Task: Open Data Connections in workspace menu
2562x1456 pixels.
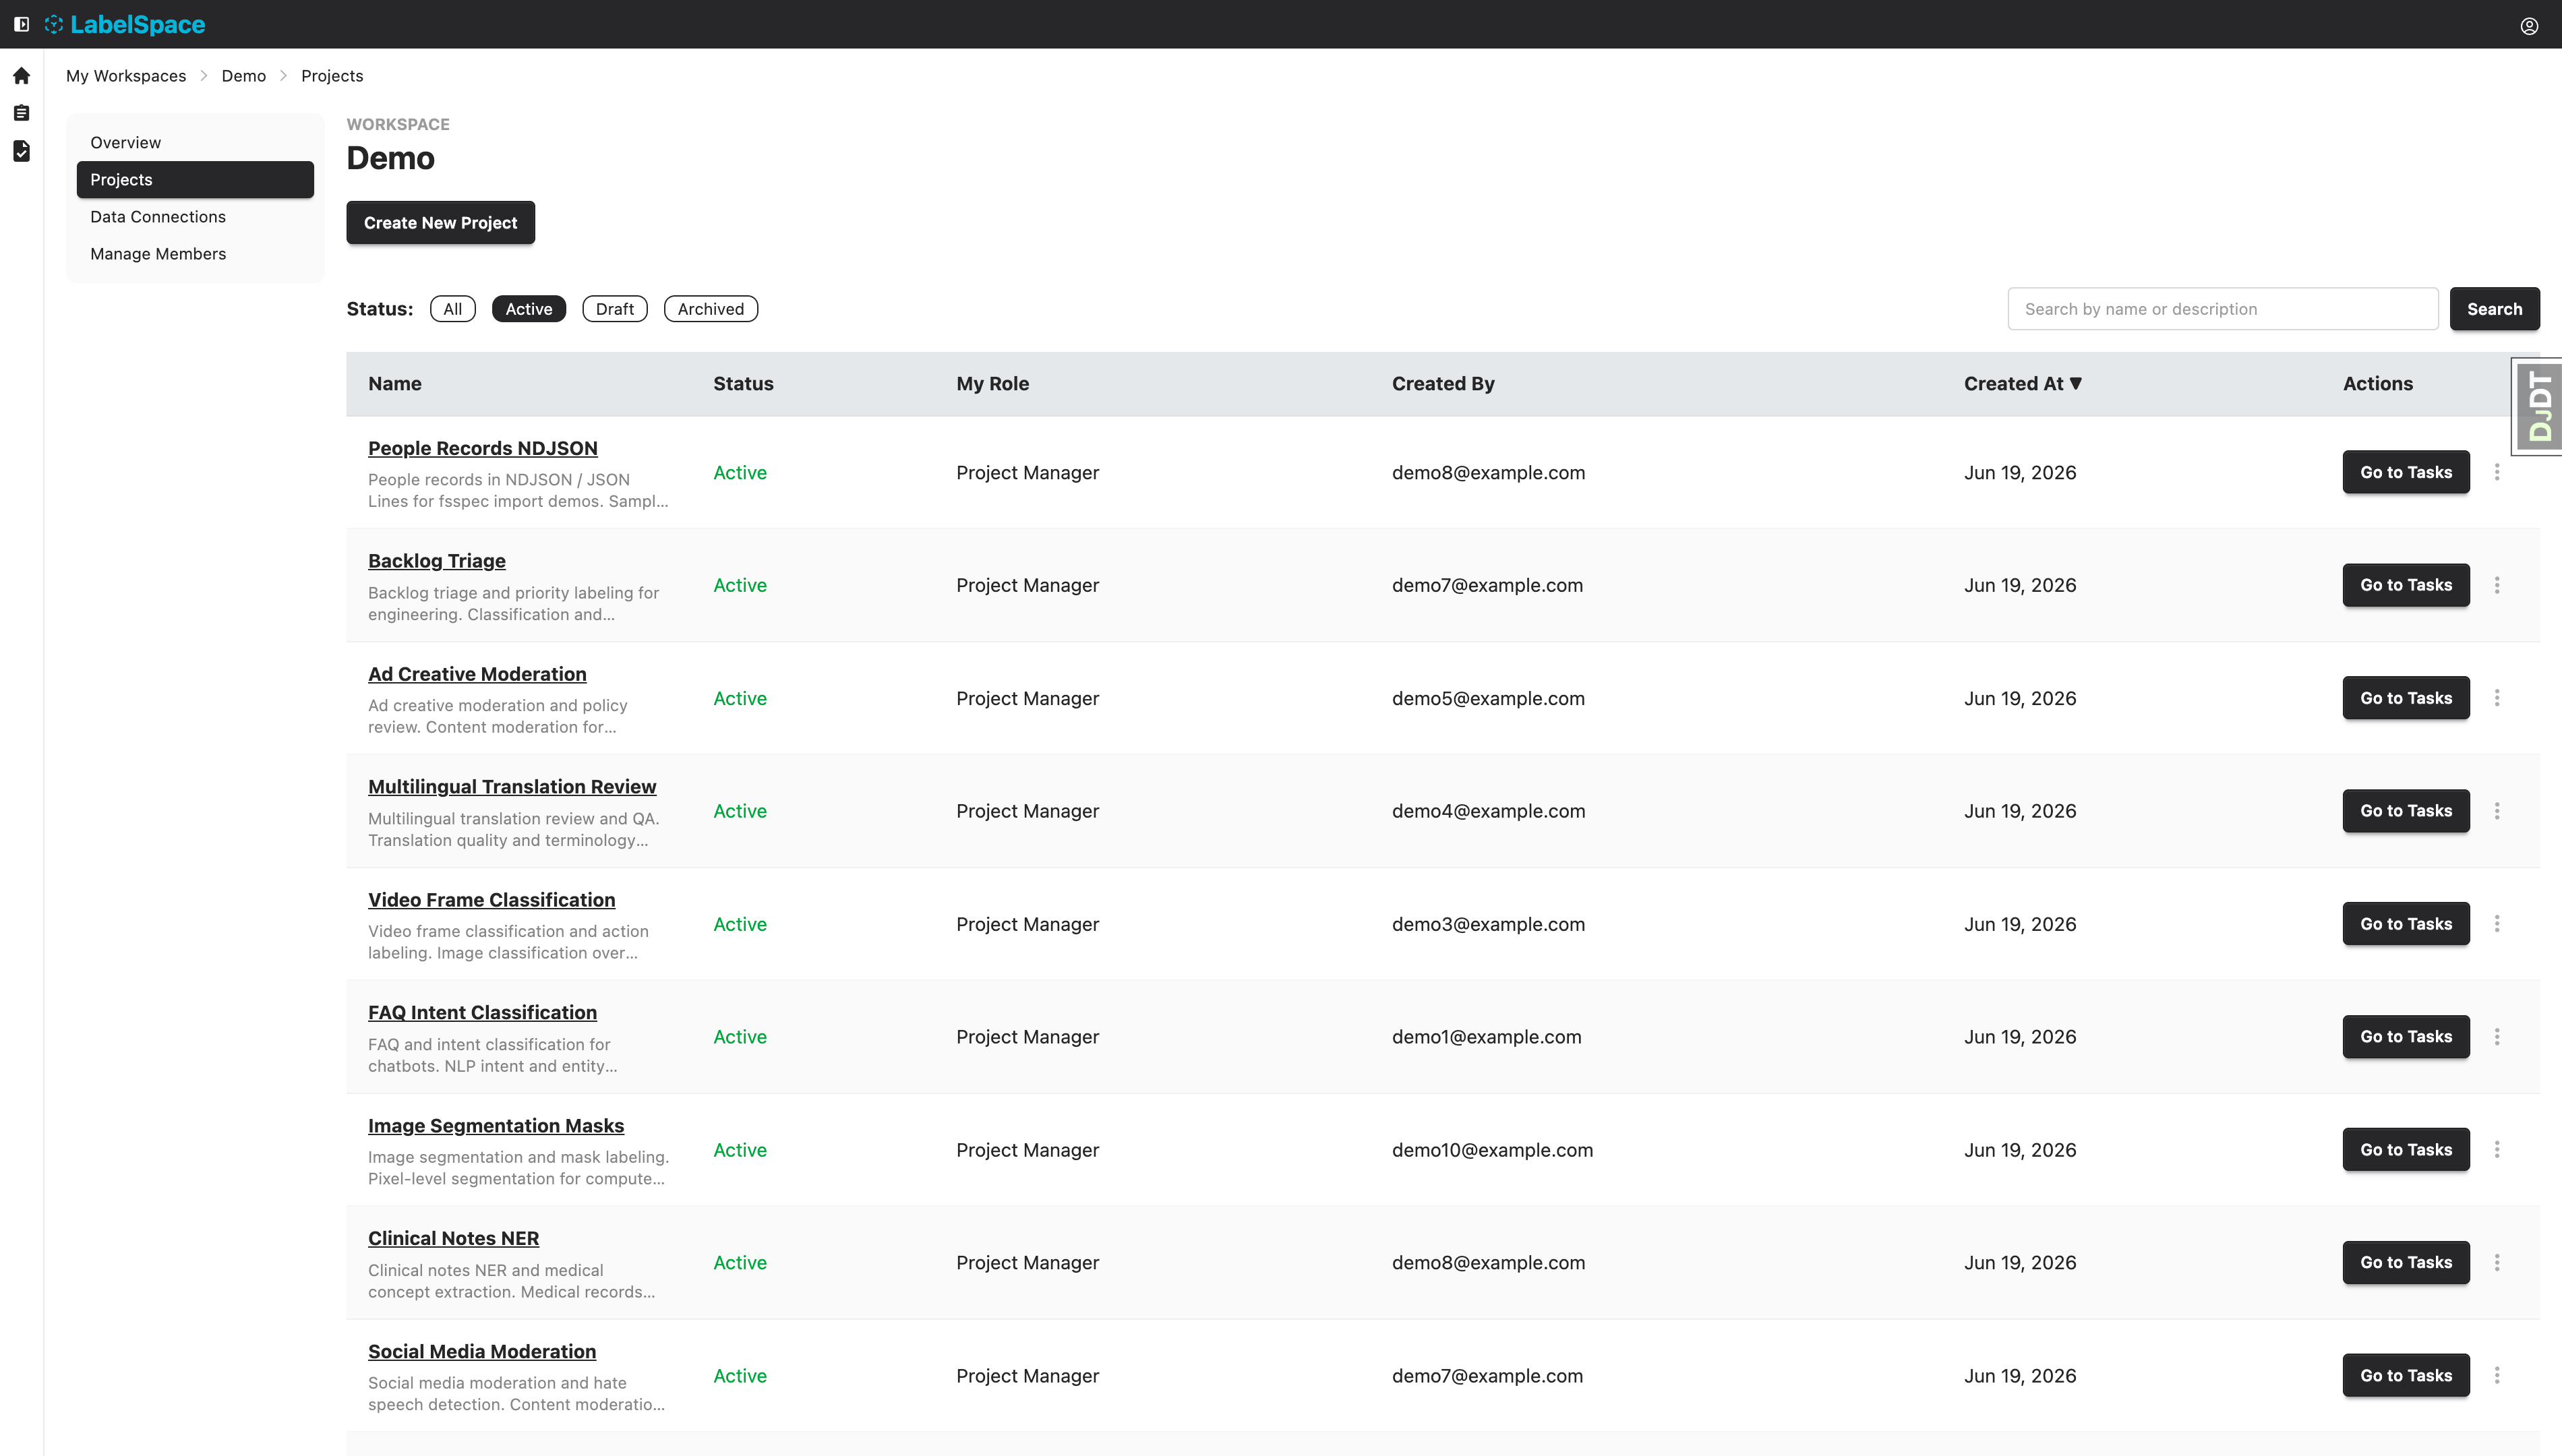Action: pos(195,217)
